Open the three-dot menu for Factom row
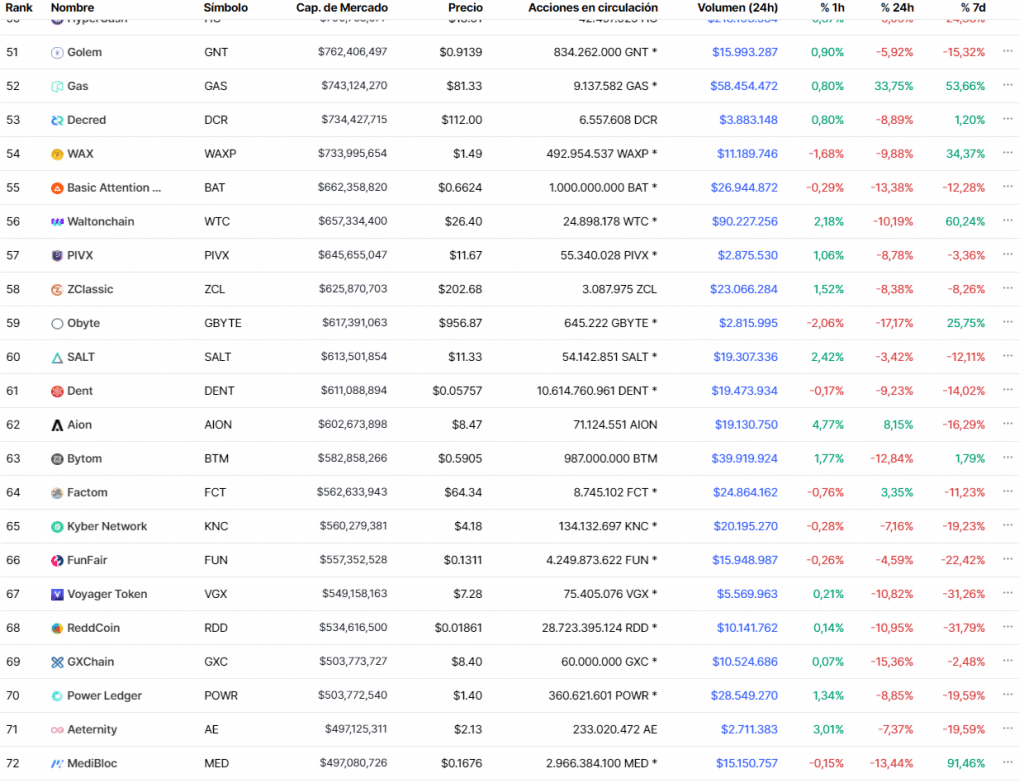The width and height of the screenshot is (1024, 783). [1008, 492]
